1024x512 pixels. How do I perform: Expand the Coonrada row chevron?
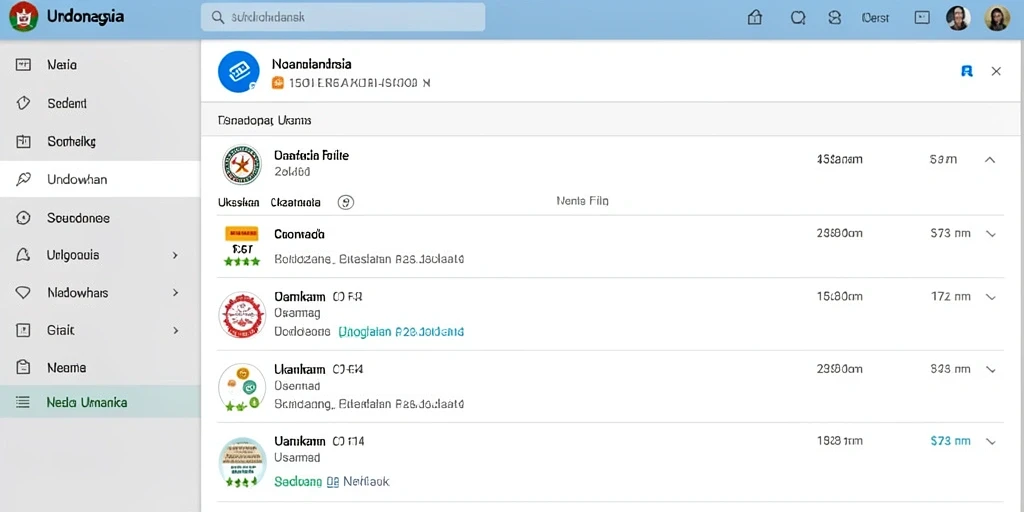(991, 234)
